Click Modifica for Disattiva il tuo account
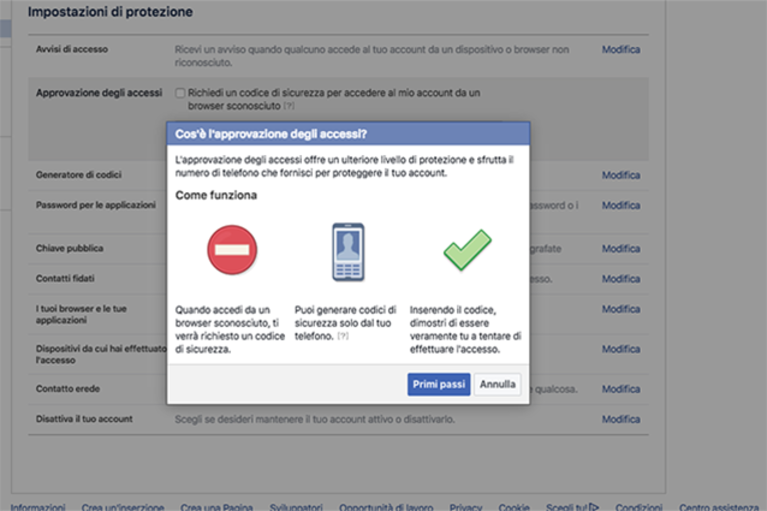 coord(621,420)
